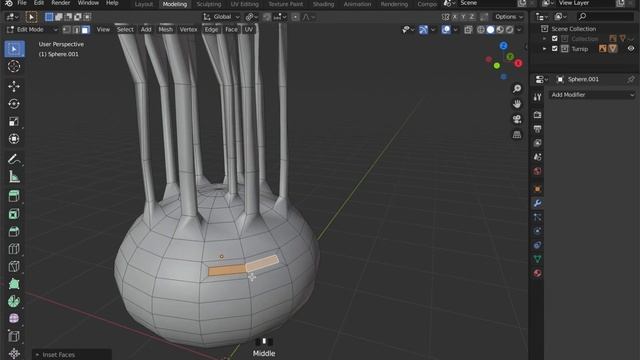The height and width of the screenshot is (360, 640).
Task: Enable face select mode
Action: point(85,29)
